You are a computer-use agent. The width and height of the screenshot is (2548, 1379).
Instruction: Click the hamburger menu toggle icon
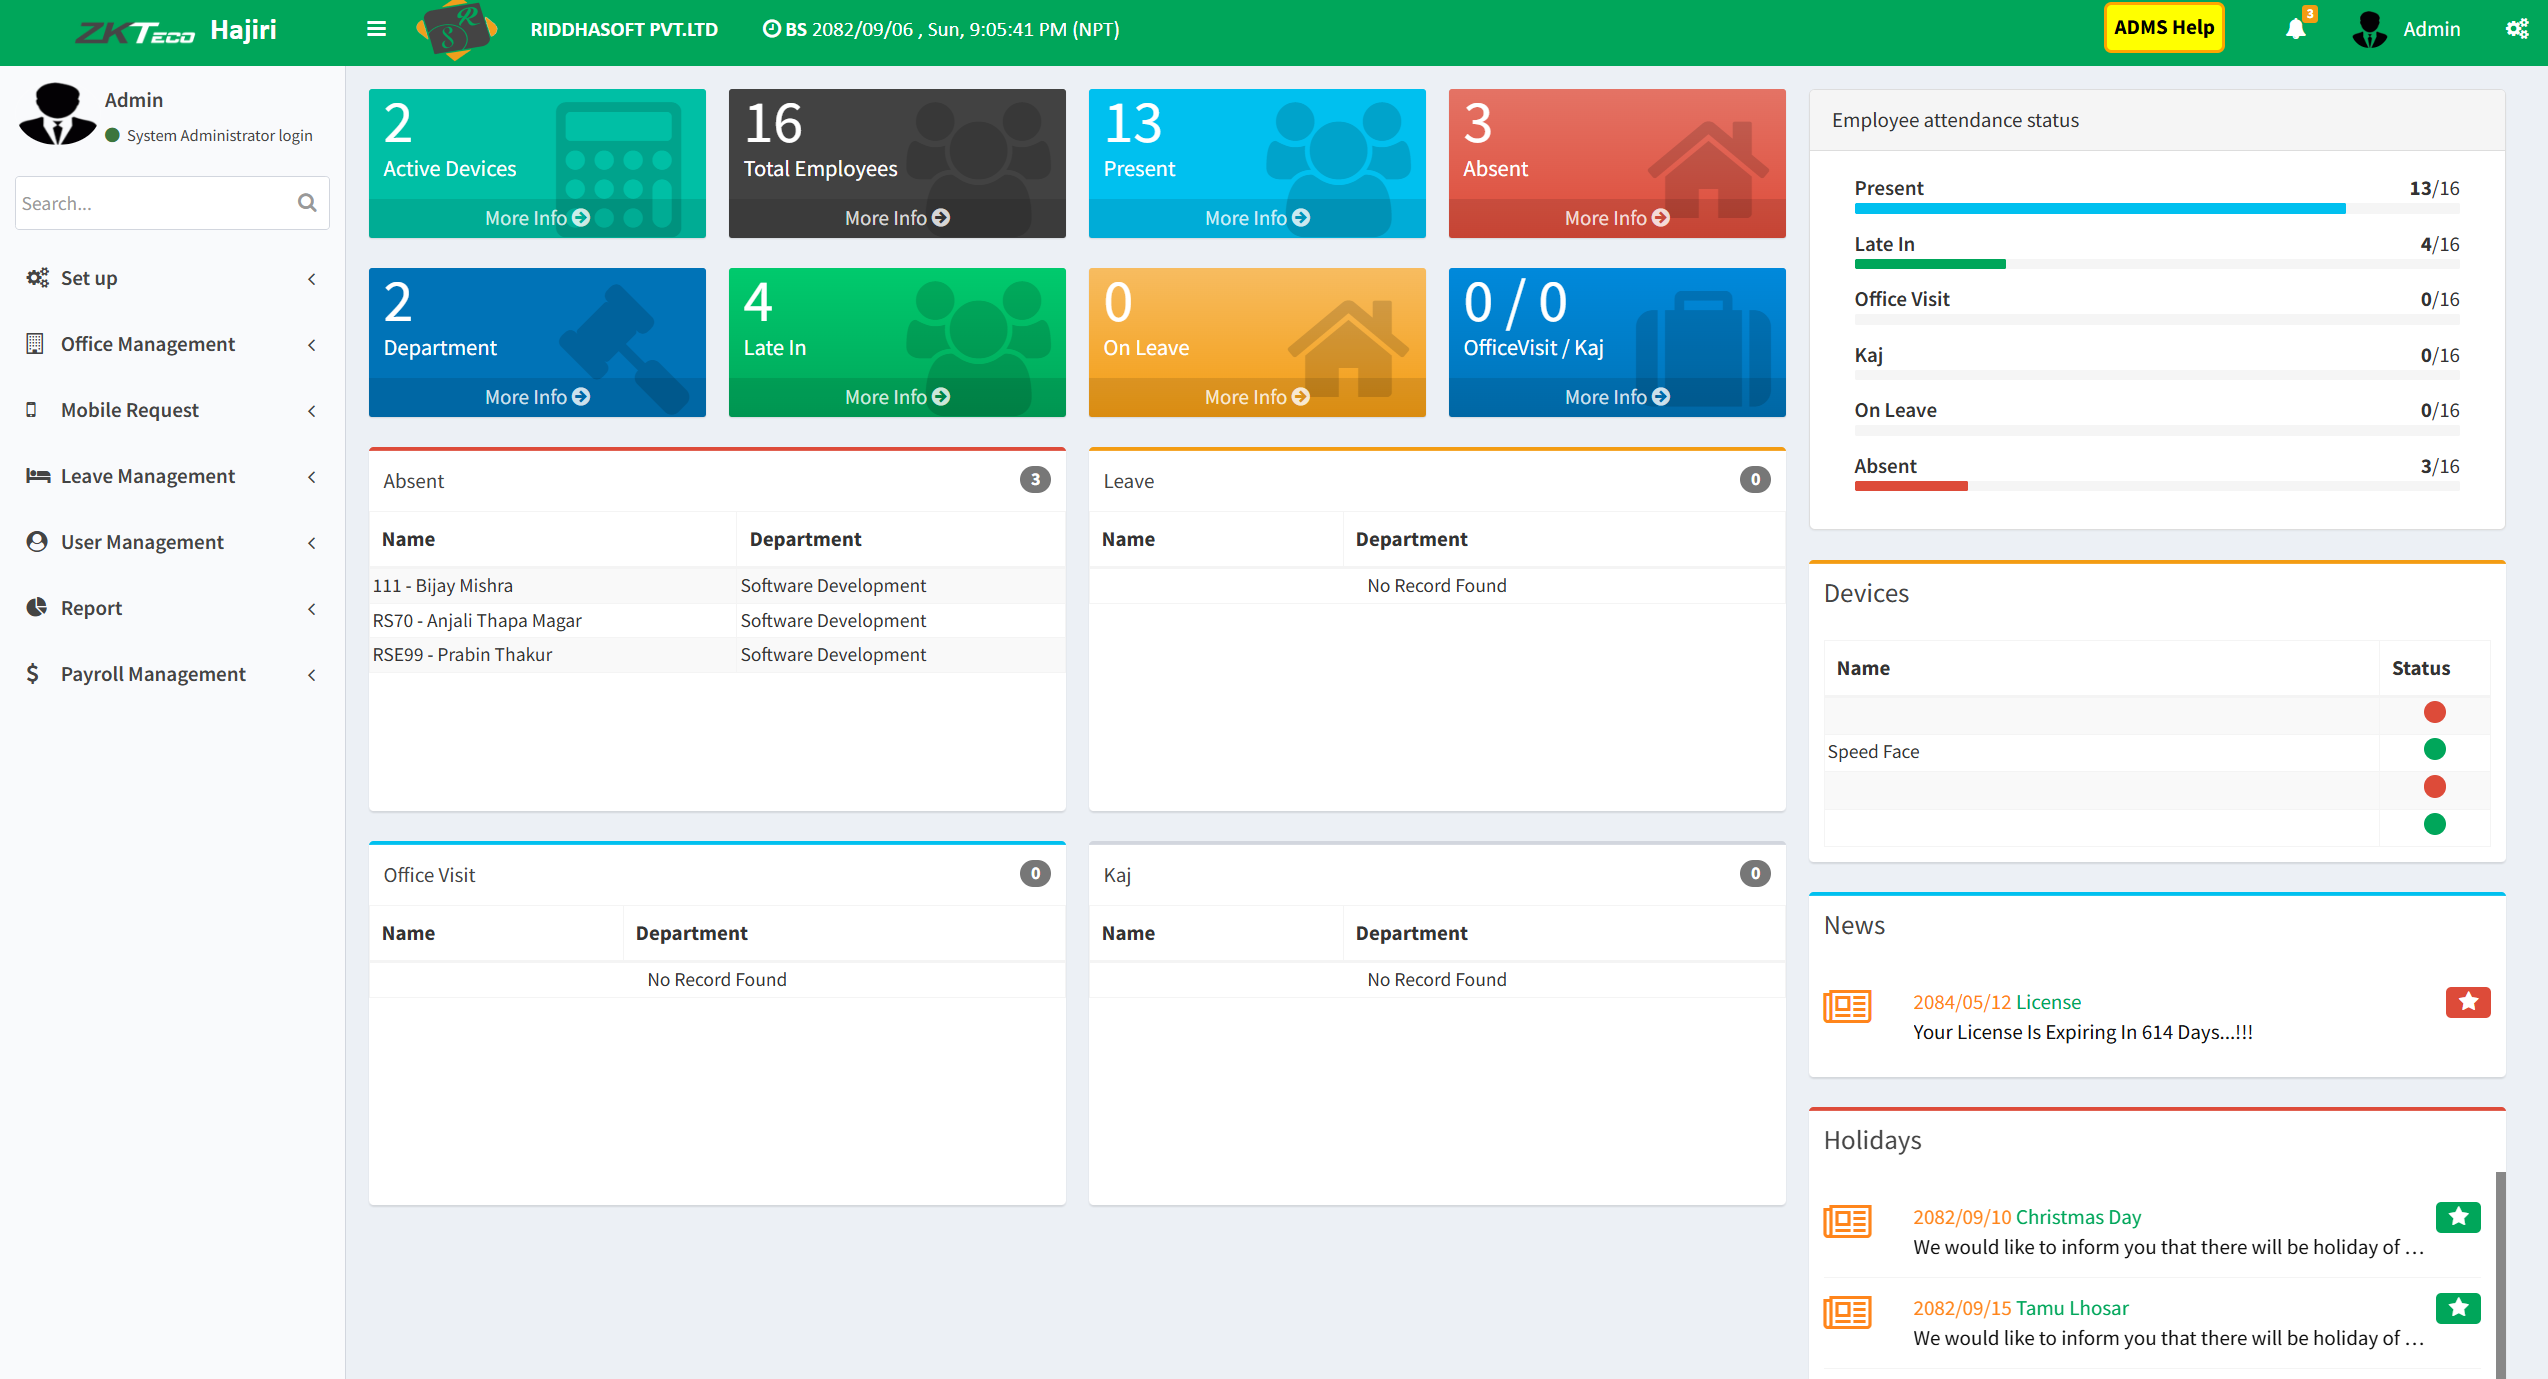point(376,29)
